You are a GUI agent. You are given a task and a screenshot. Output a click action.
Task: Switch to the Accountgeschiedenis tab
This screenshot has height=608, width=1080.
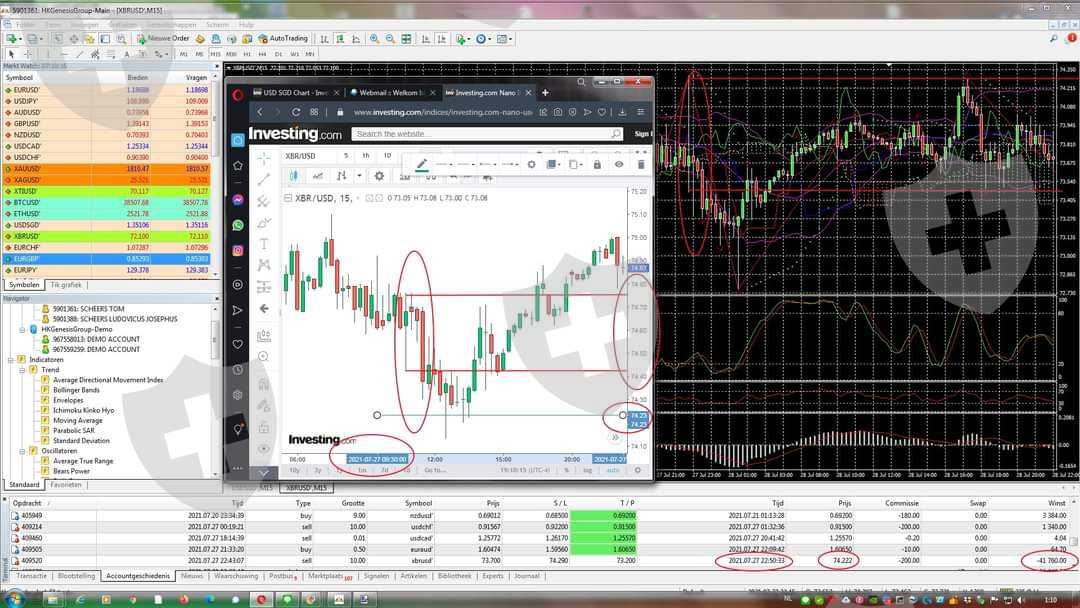pos(138,576)
